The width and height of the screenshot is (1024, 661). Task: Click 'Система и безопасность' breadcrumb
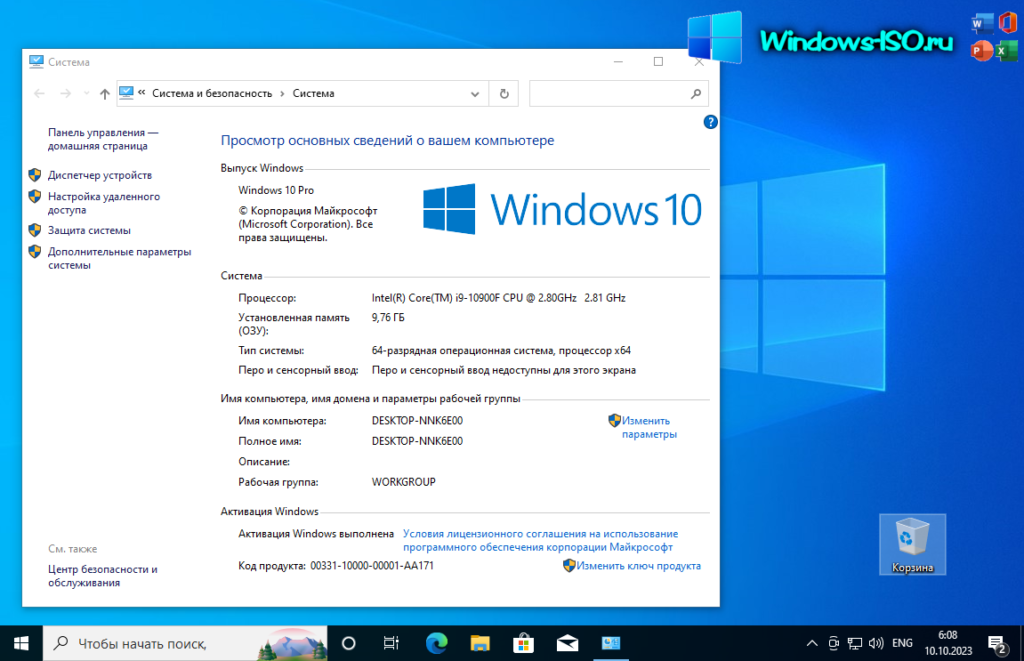tap(212, 93)
